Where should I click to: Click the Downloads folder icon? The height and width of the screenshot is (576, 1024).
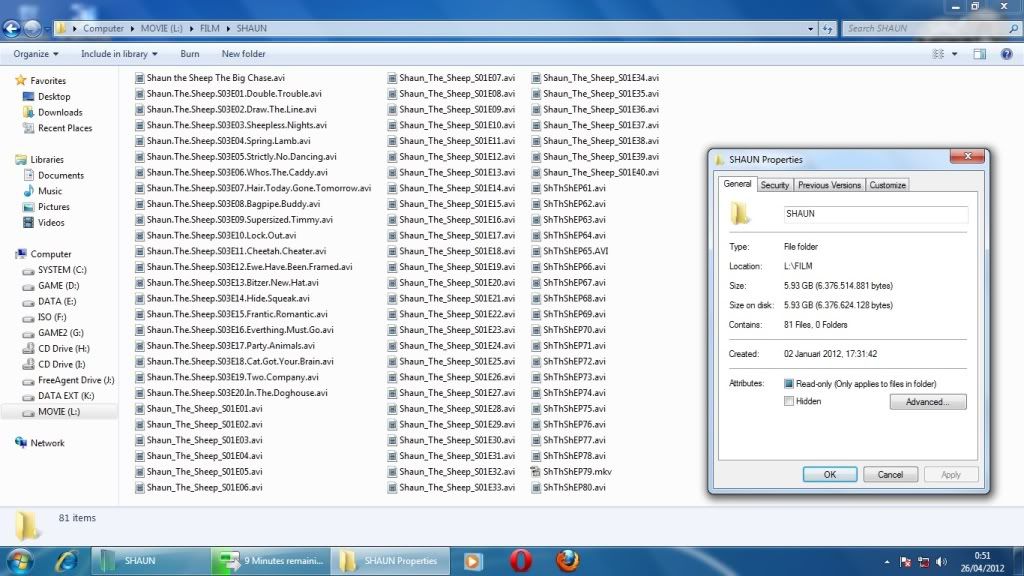pyautogui.click(x=29, y=112)
